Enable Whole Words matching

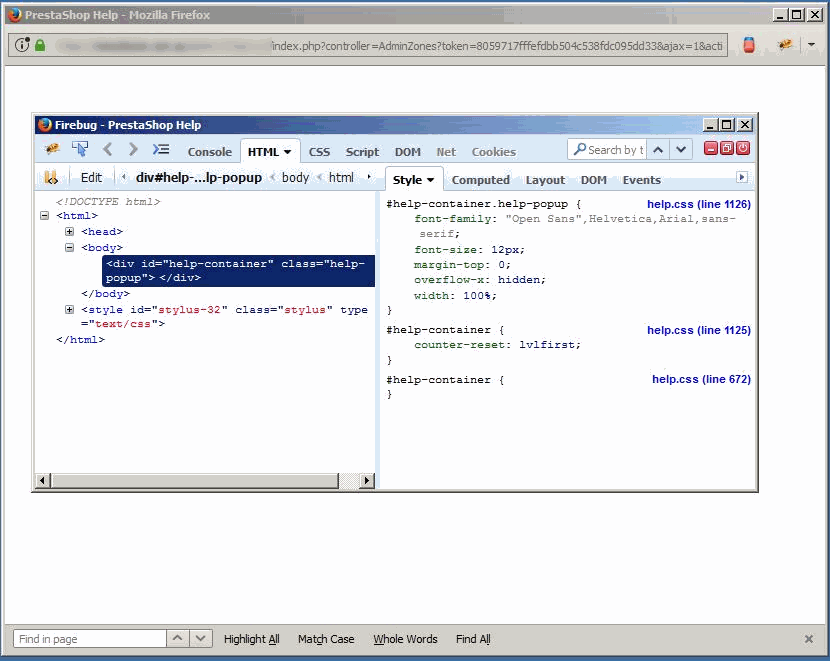point(405,639)
